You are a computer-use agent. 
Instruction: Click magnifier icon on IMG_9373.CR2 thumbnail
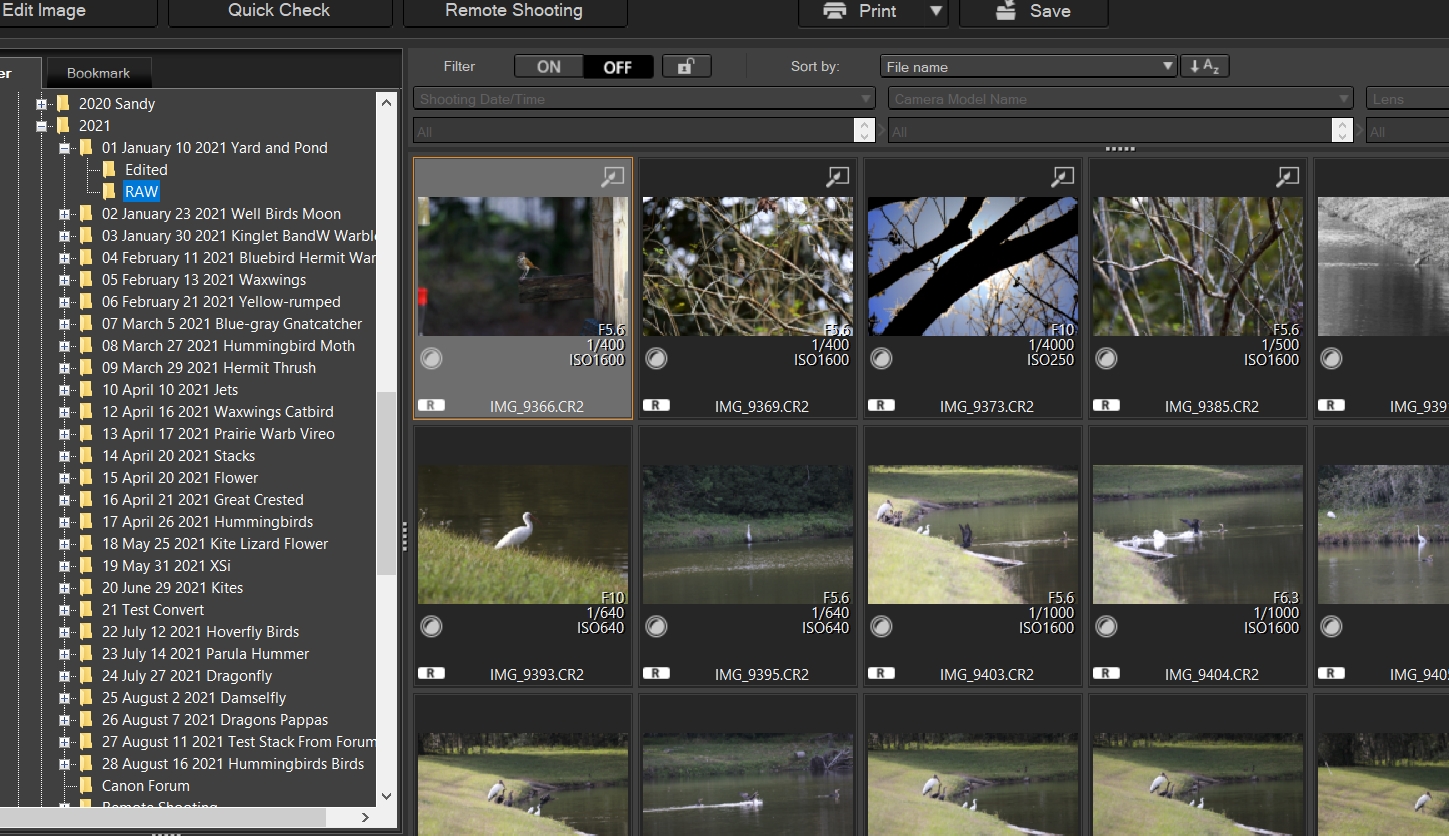(x=1062, y=177)
